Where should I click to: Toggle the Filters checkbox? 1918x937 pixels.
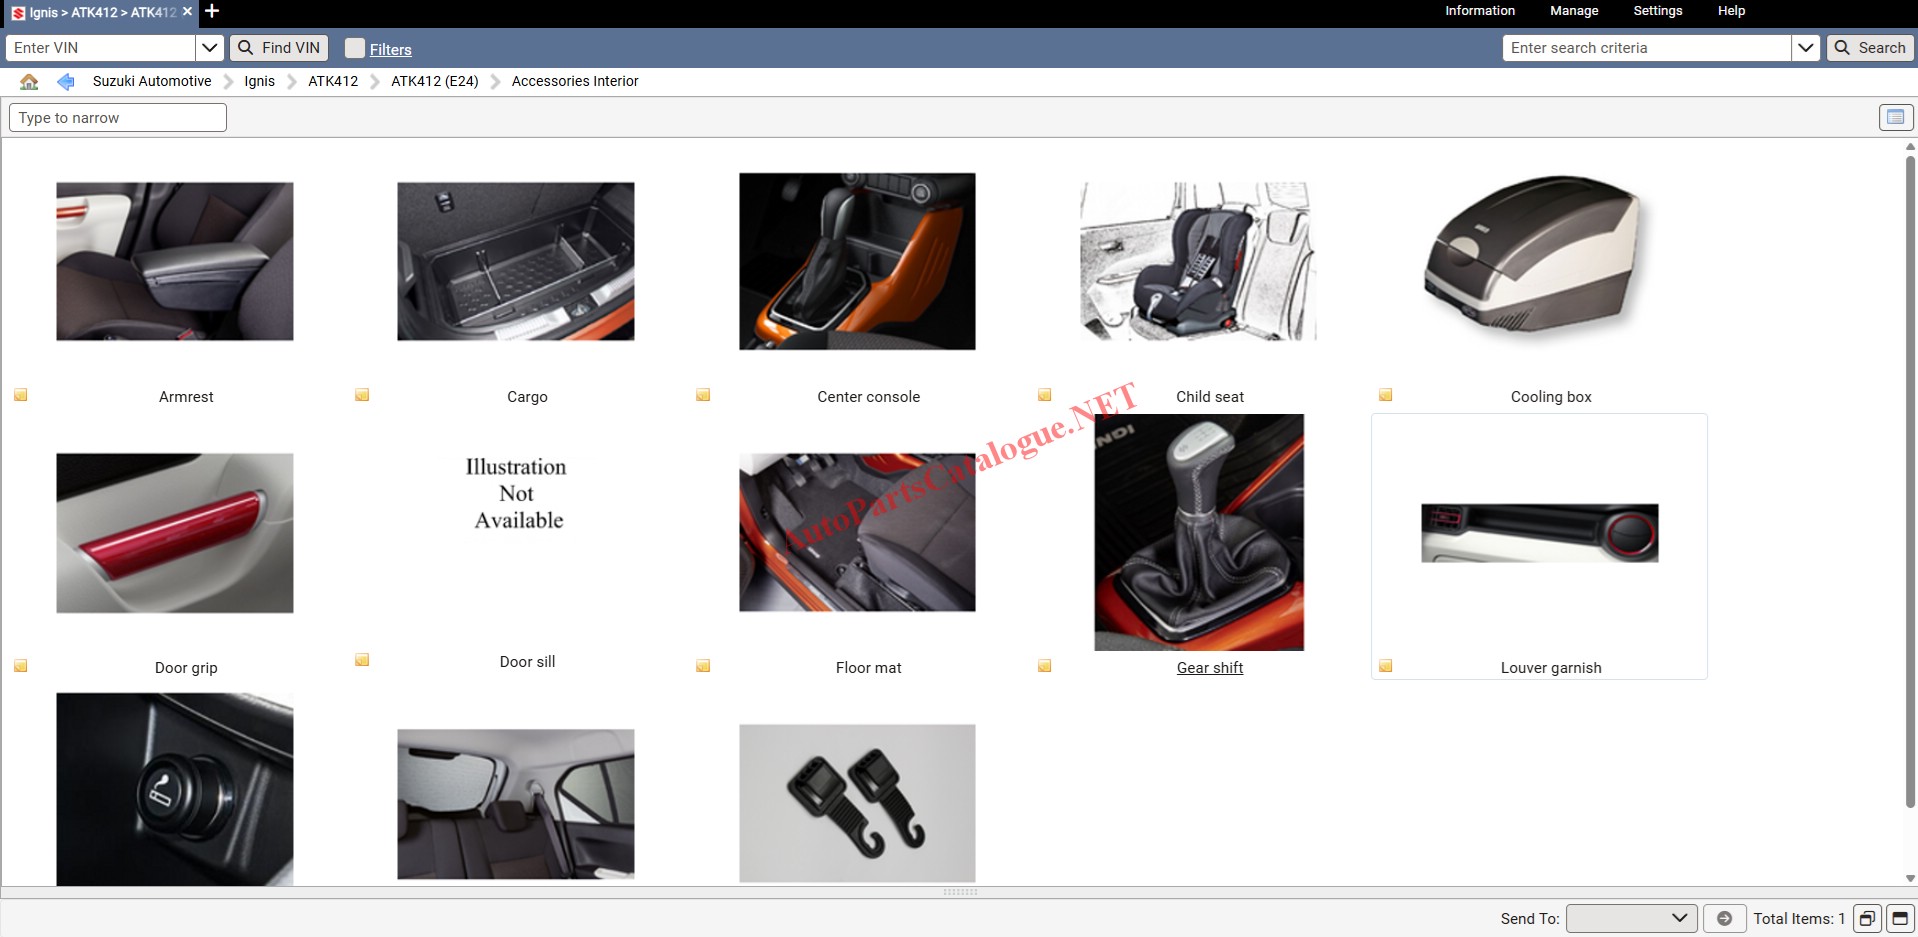pyautogui.click(x=355, y=48)
